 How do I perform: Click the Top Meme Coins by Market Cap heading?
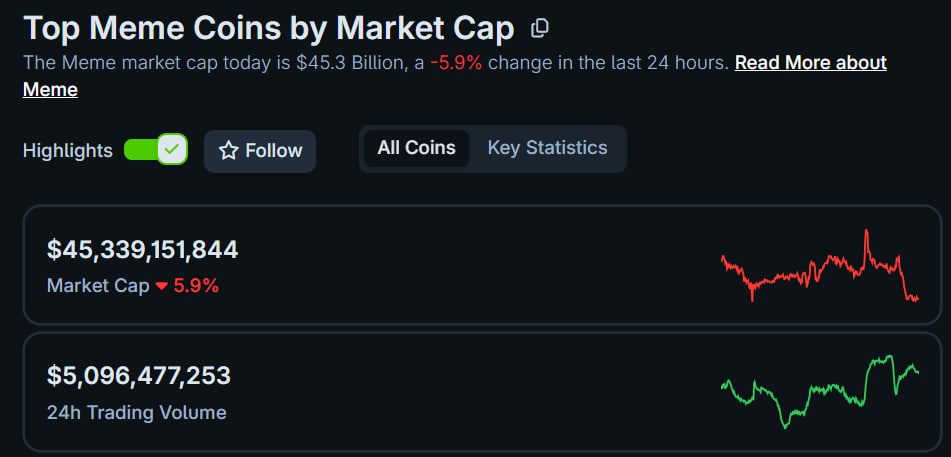tap(268, 28)
